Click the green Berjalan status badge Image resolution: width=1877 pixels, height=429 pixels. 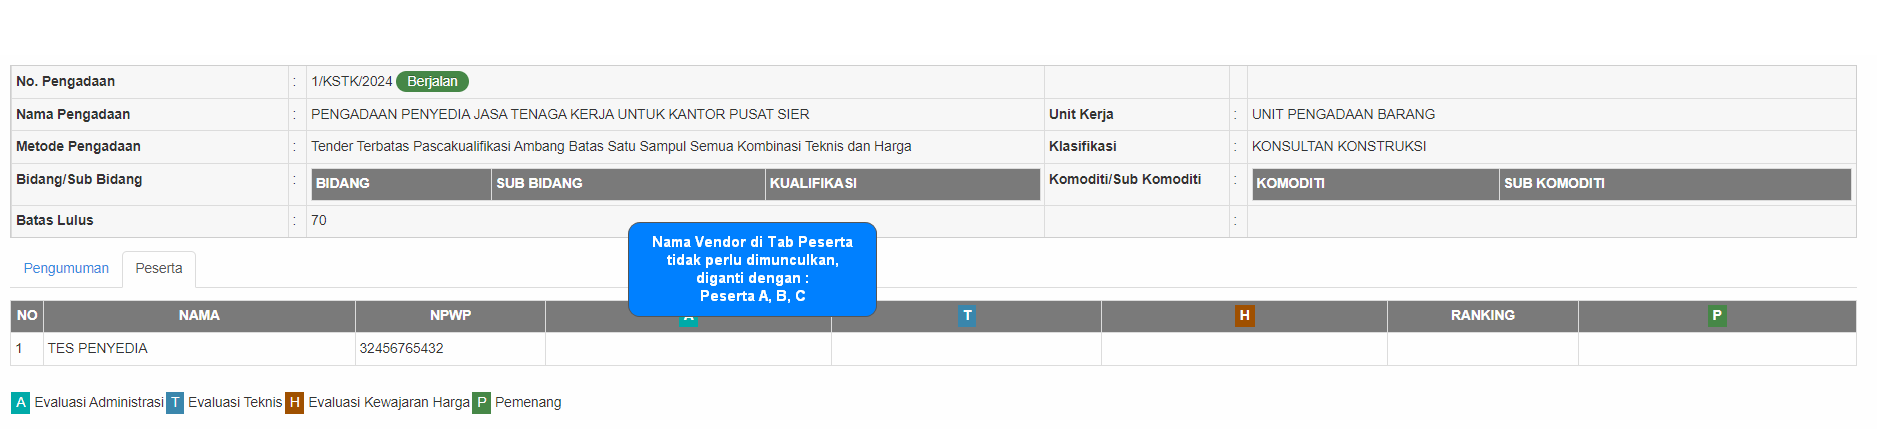pos(432,82)
